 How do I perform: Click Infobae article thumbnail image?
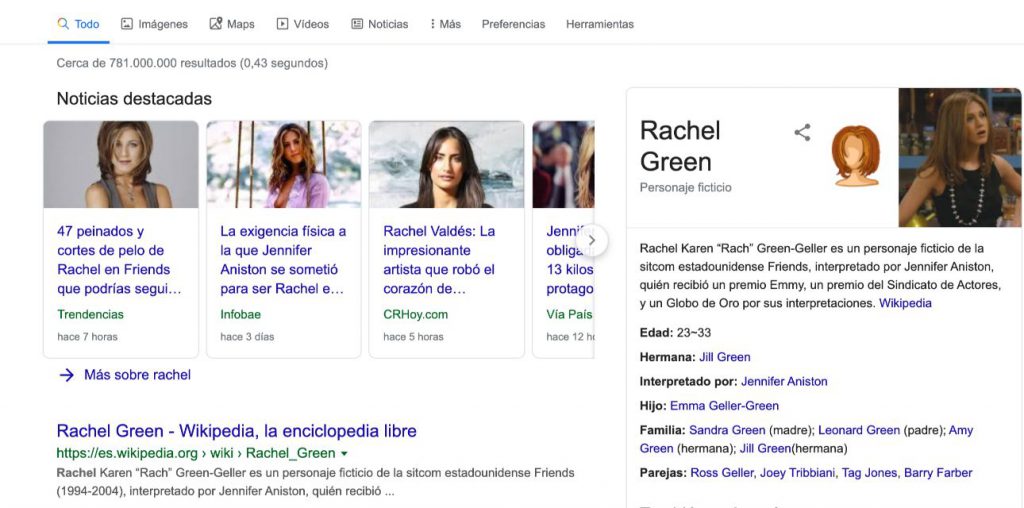pos(283,165)
